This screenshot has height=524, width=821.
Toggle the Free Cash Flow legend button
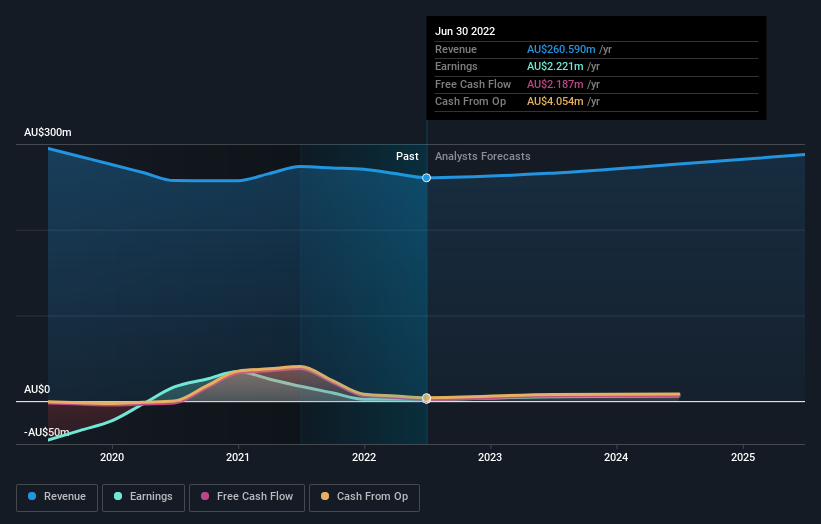[x=247, y=497]
